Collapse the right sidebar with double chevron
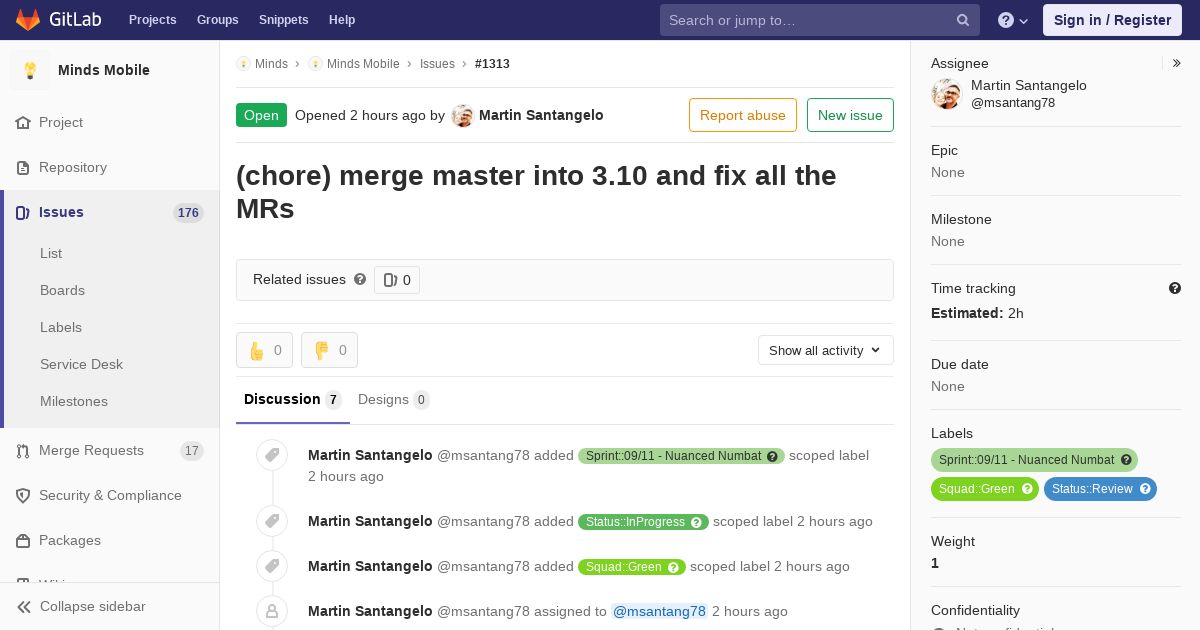The image size is (1200, 630). pos(1177,63)
